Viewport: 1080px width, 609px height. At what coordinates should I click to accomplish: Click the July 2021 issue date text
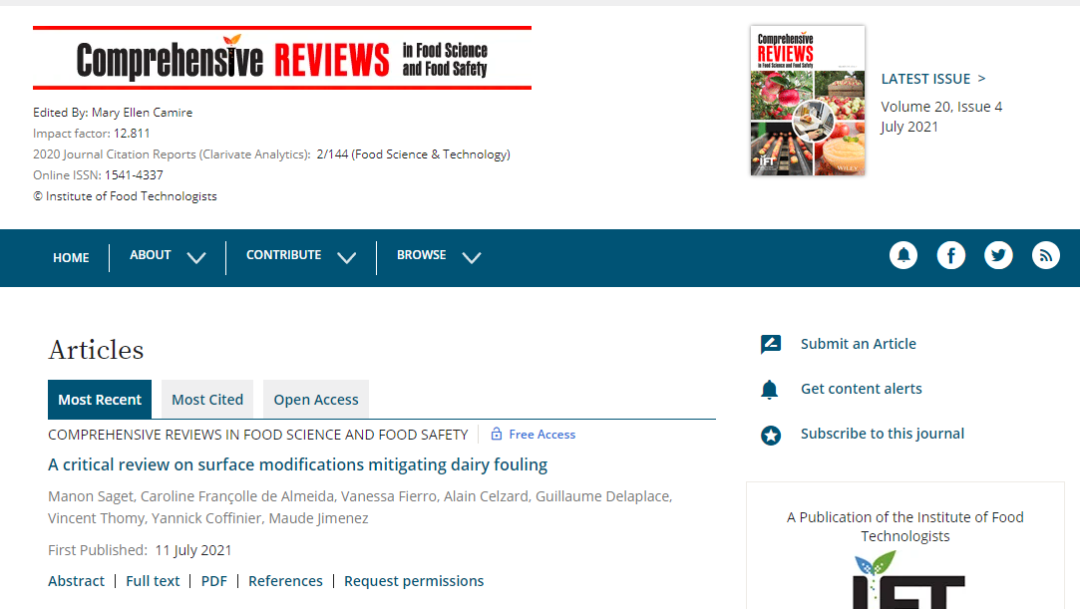909,127
